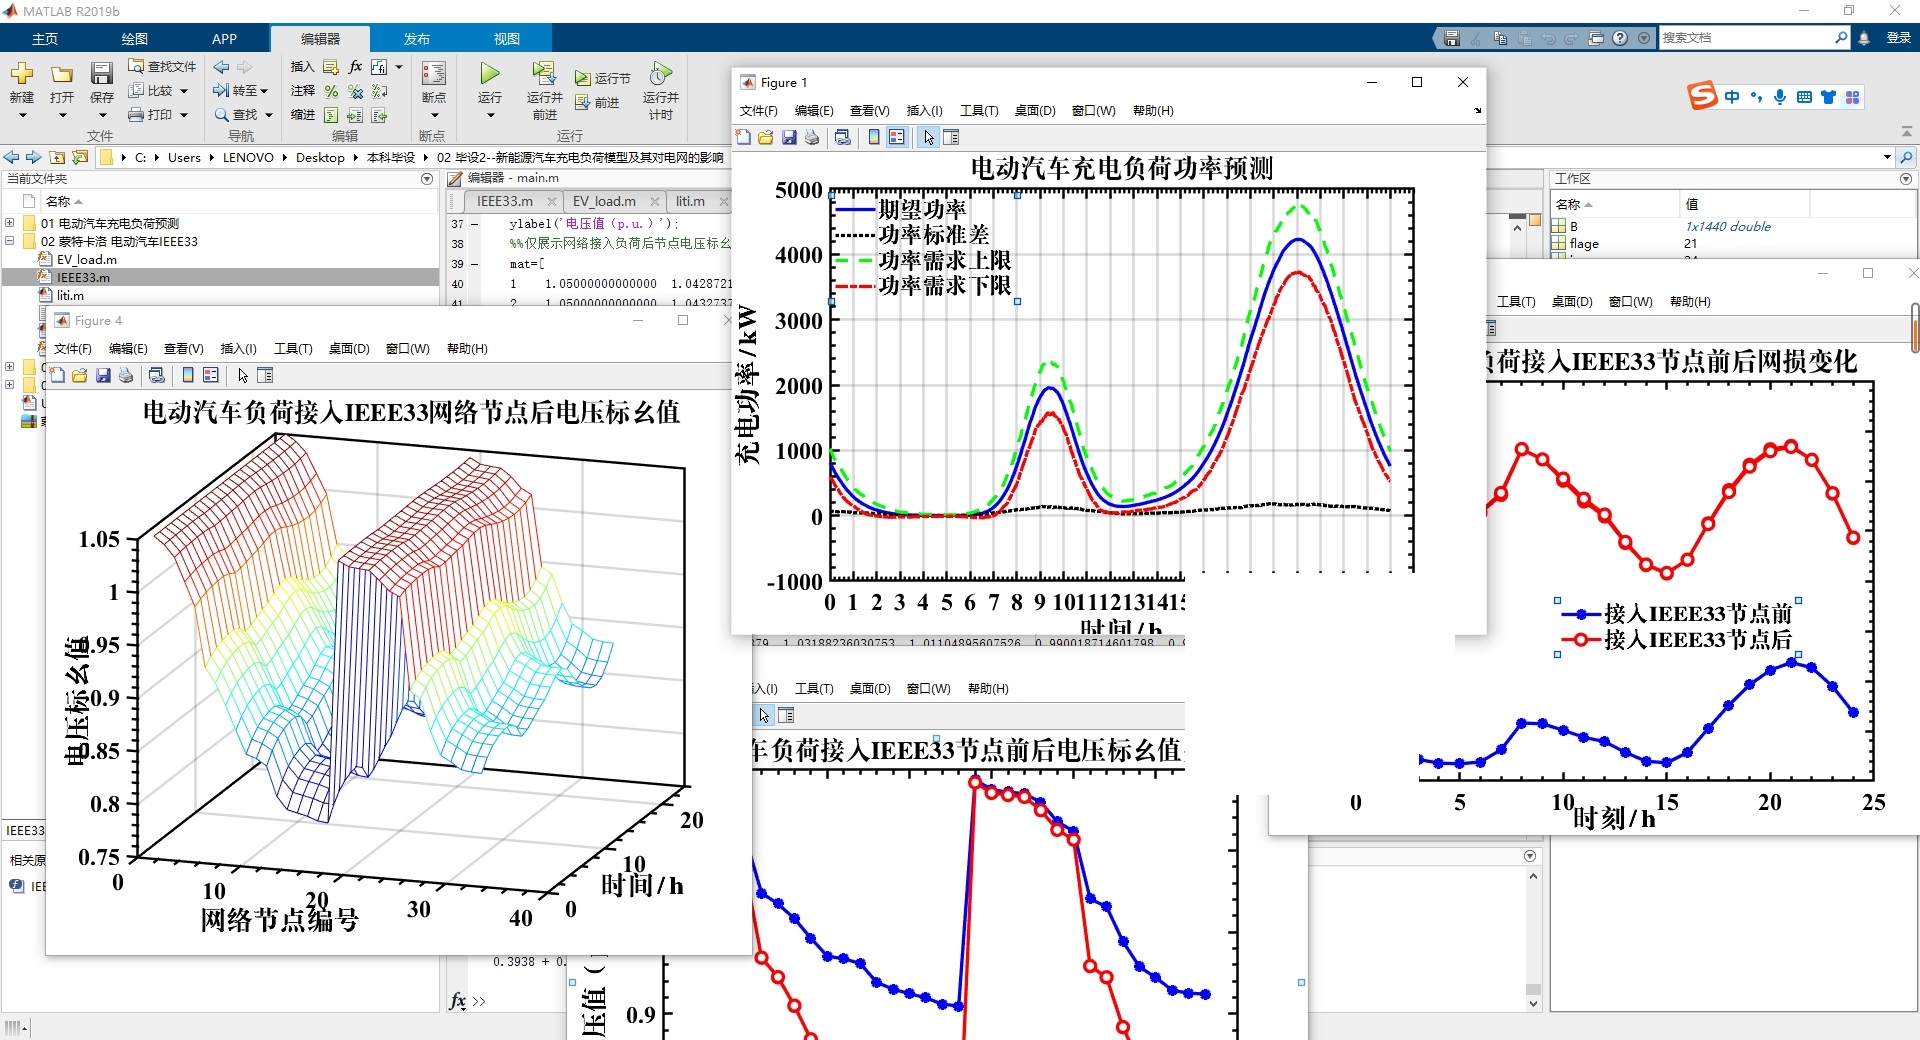1920x1040 pixels.
Task: Open the Current Folder panel actions menu
Action: pyautogui.click(x=427, y=179)
